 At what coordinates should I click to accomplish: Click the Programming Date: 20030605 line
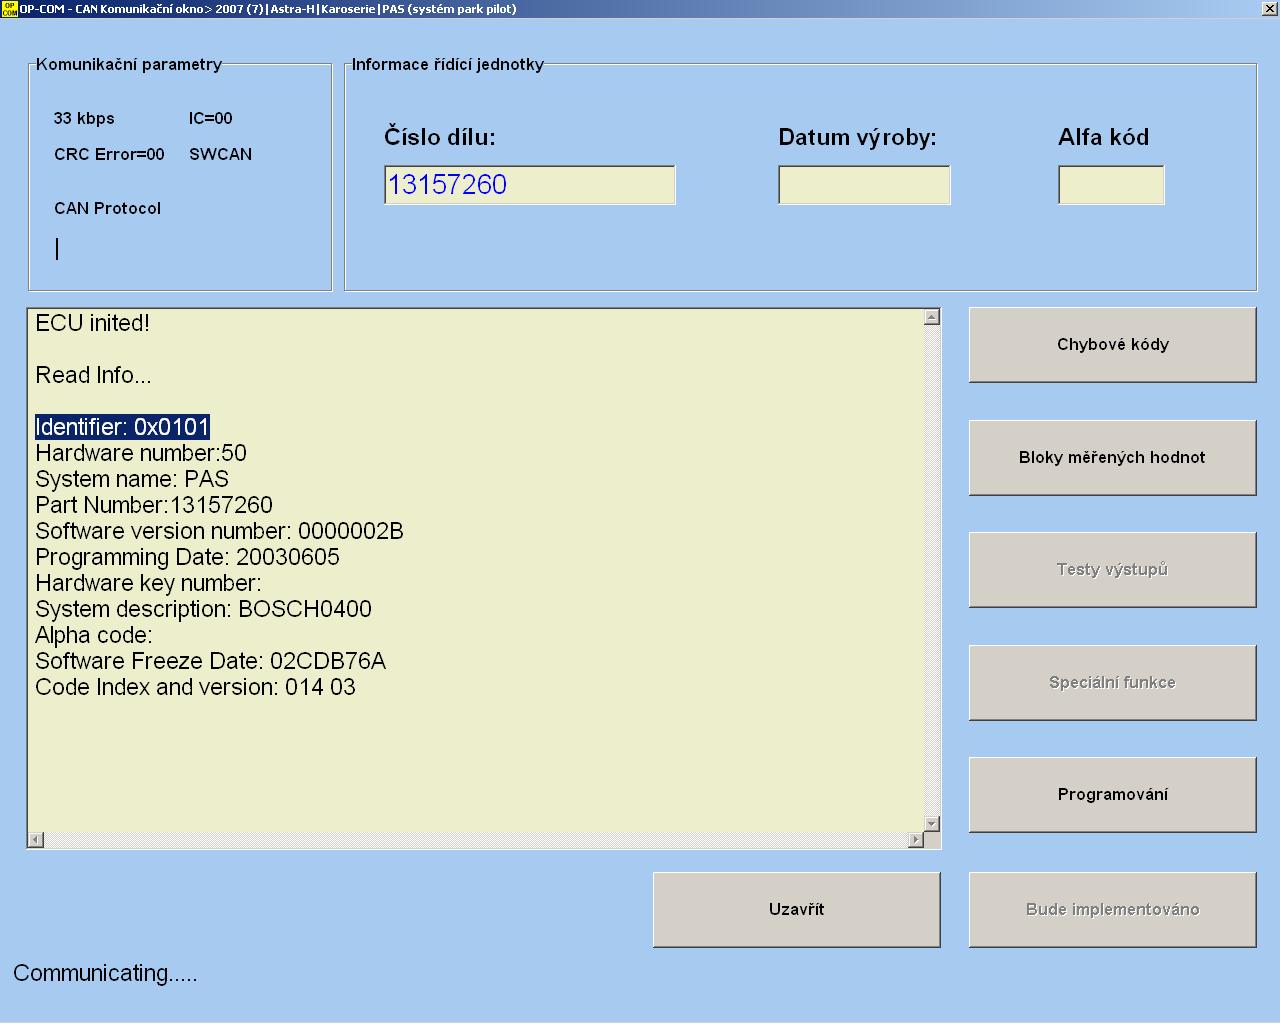coord(187,557)
